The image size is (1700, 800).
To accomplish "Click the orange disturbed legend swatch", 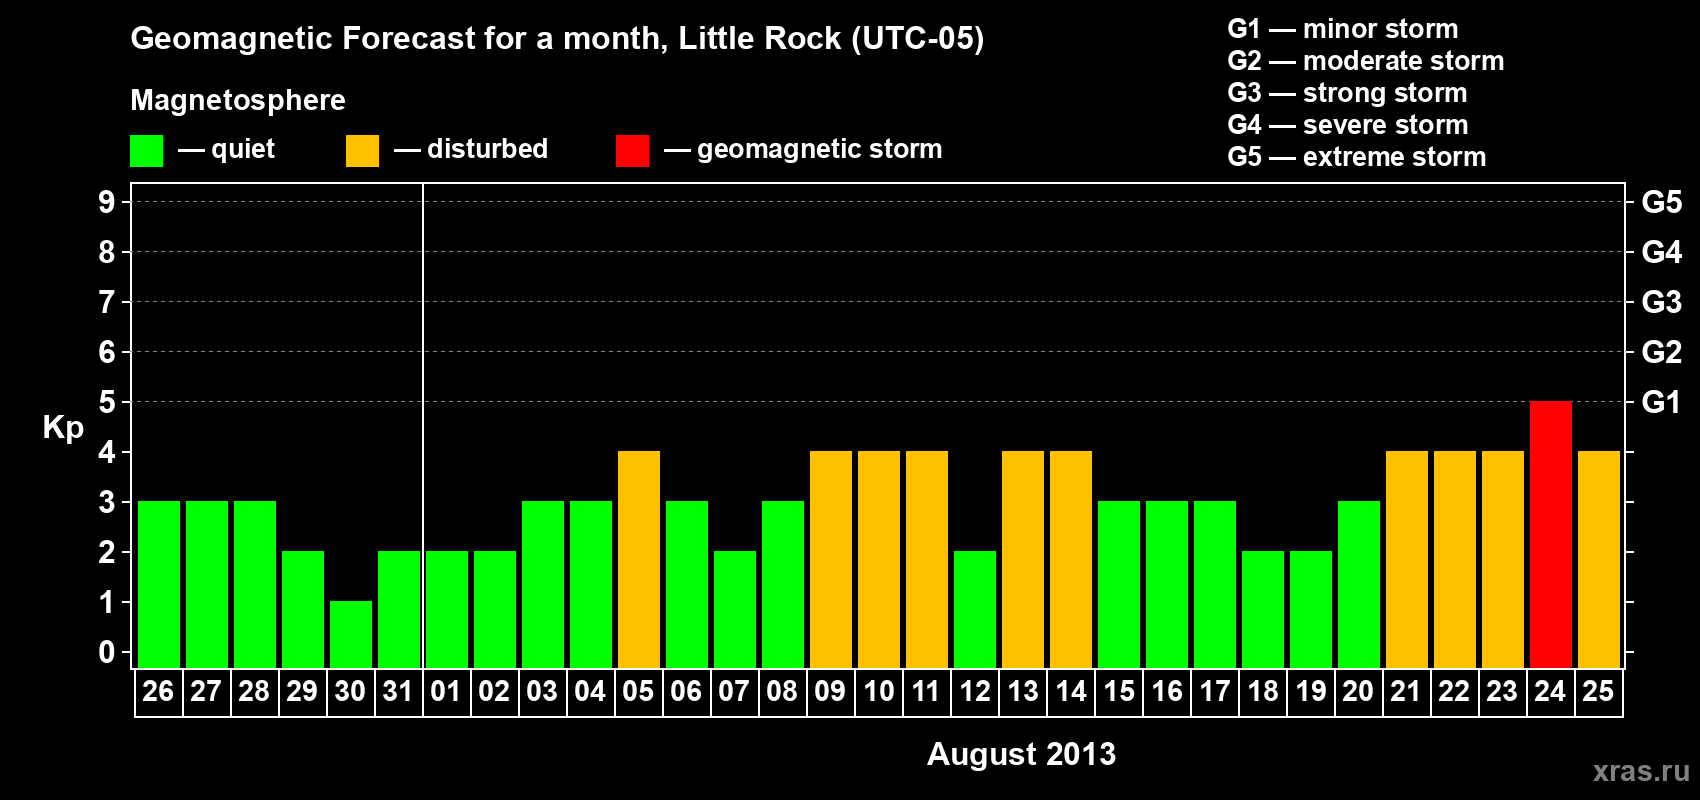I will point(362,151).
